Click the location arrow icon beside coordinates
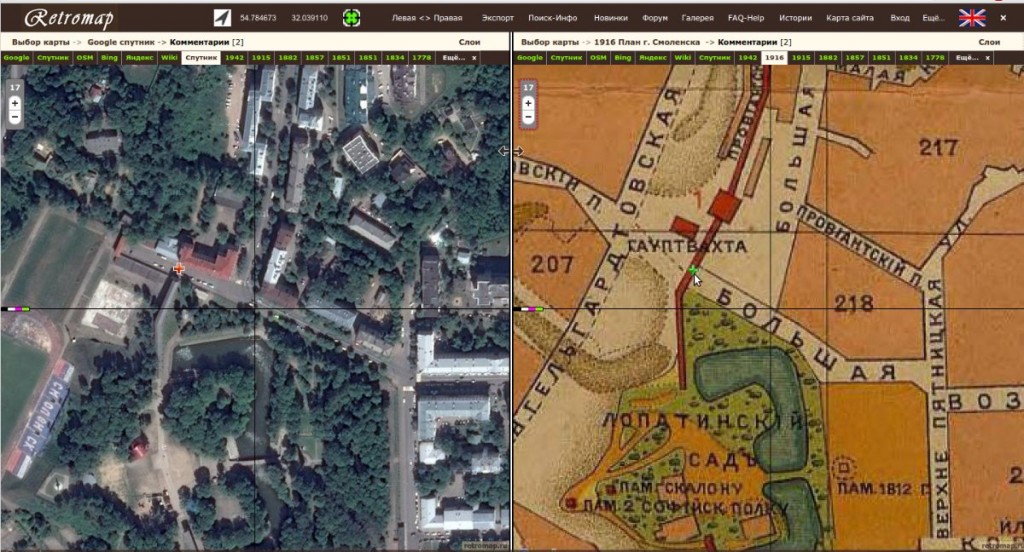This screenshot has height=552, width=1024. [x=222, y=18]
